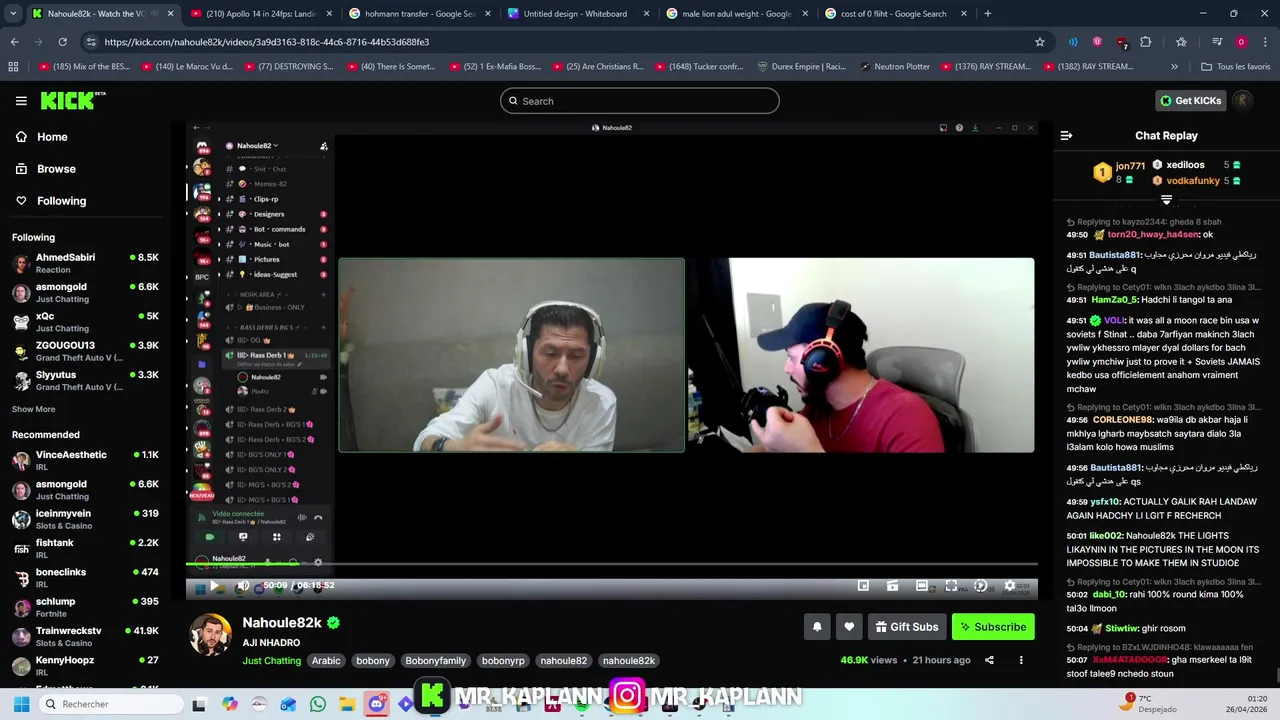Bookmark this page with star
The image size is (1280, 720).
(x=1040, y=42)
